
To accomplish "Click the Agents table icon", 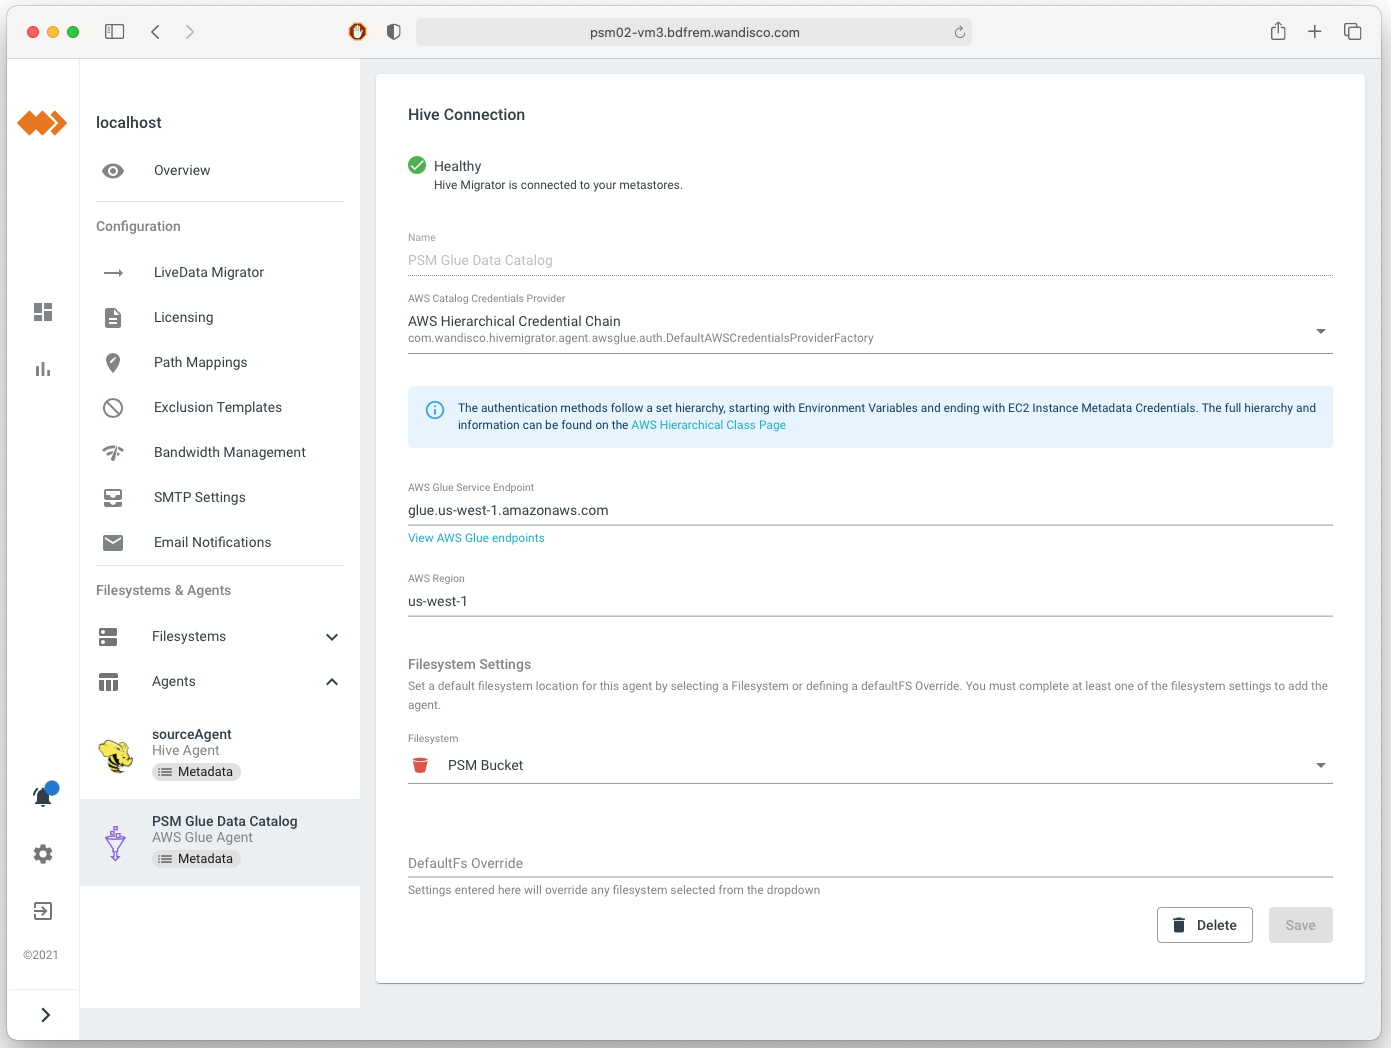I will click(x=109, y=682).
